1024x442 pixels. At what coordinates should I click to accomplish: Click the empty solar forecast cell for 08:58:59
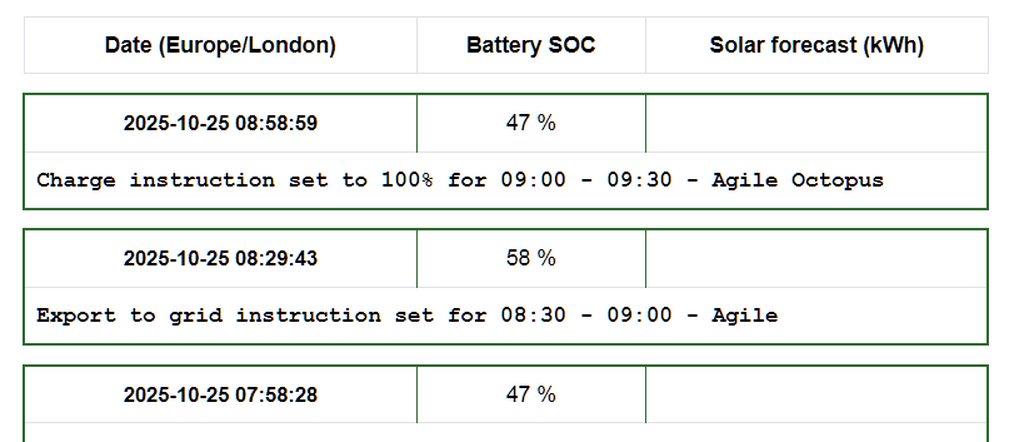point(816,123)
